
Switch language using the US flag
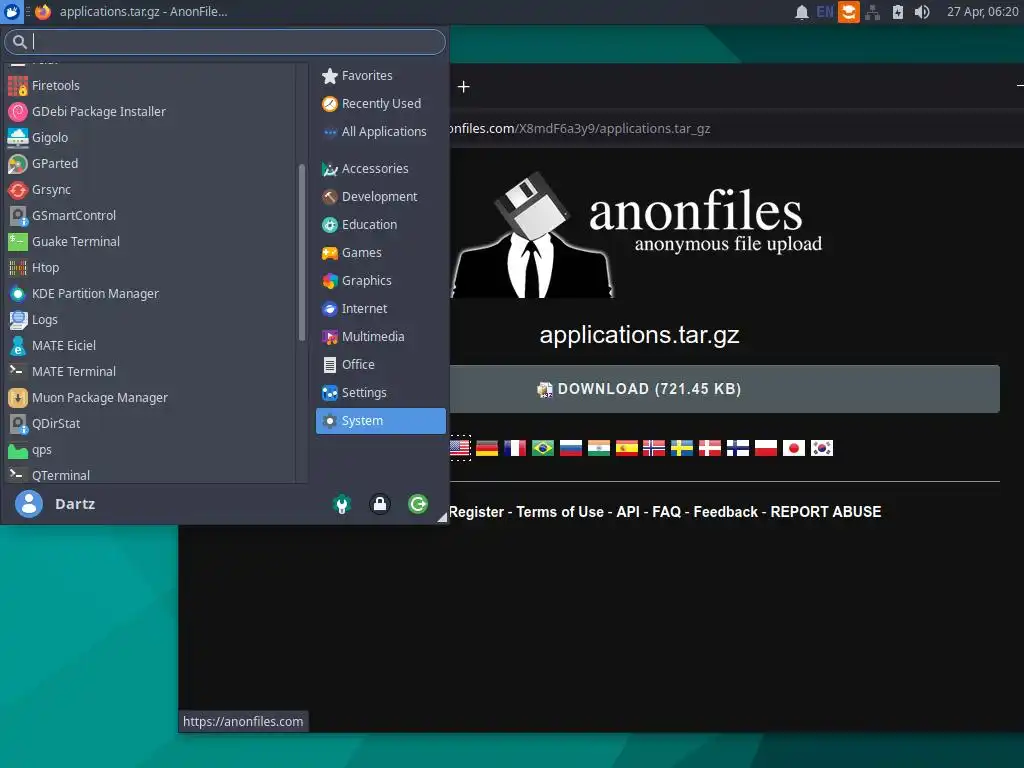pyautogui.click(x=460, y=448)
